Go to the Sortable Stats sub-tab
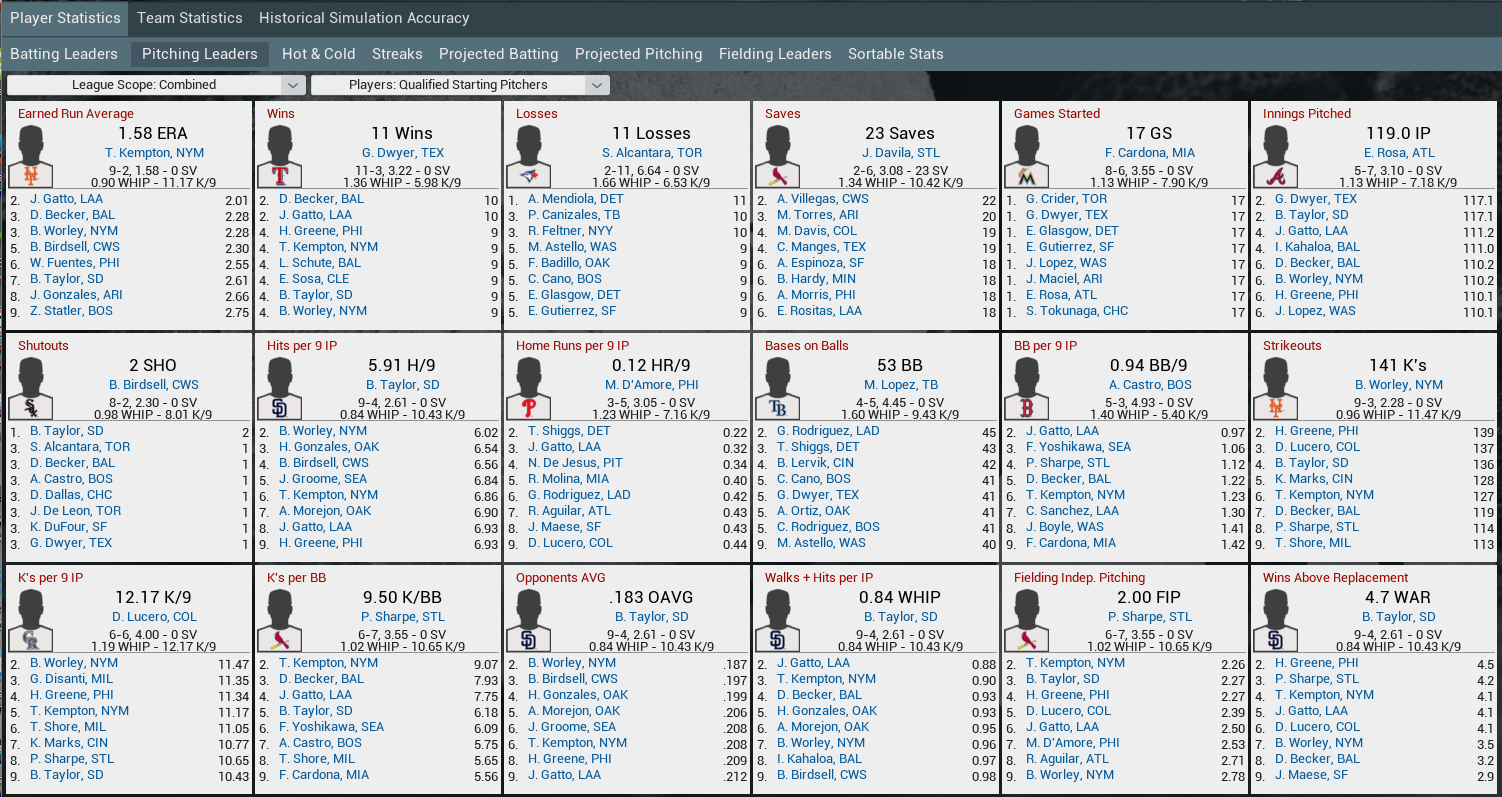The image size is (1502, 797). coord(895,54)
